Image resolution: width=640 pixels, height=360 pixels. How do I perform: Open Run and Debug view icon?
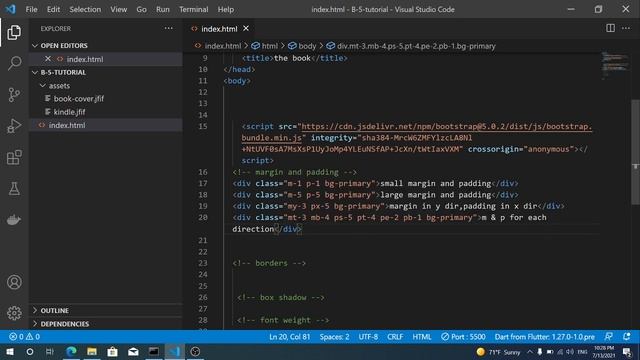point(14,126)
